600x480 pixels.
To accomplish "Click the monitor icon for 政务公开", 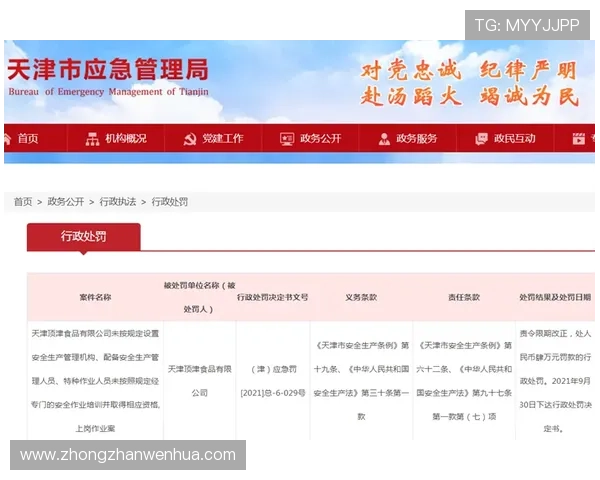I will click(287, 139).
